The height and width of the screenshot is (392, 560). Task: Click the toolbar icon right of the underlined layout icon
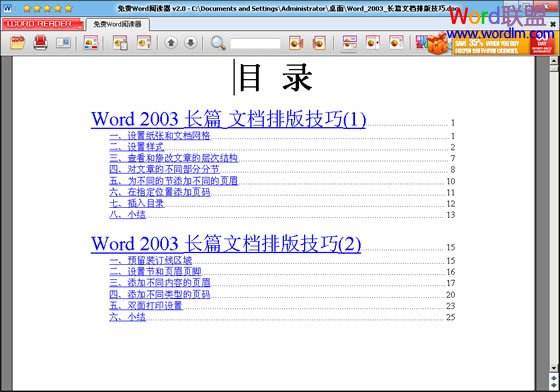coord(372,42)
